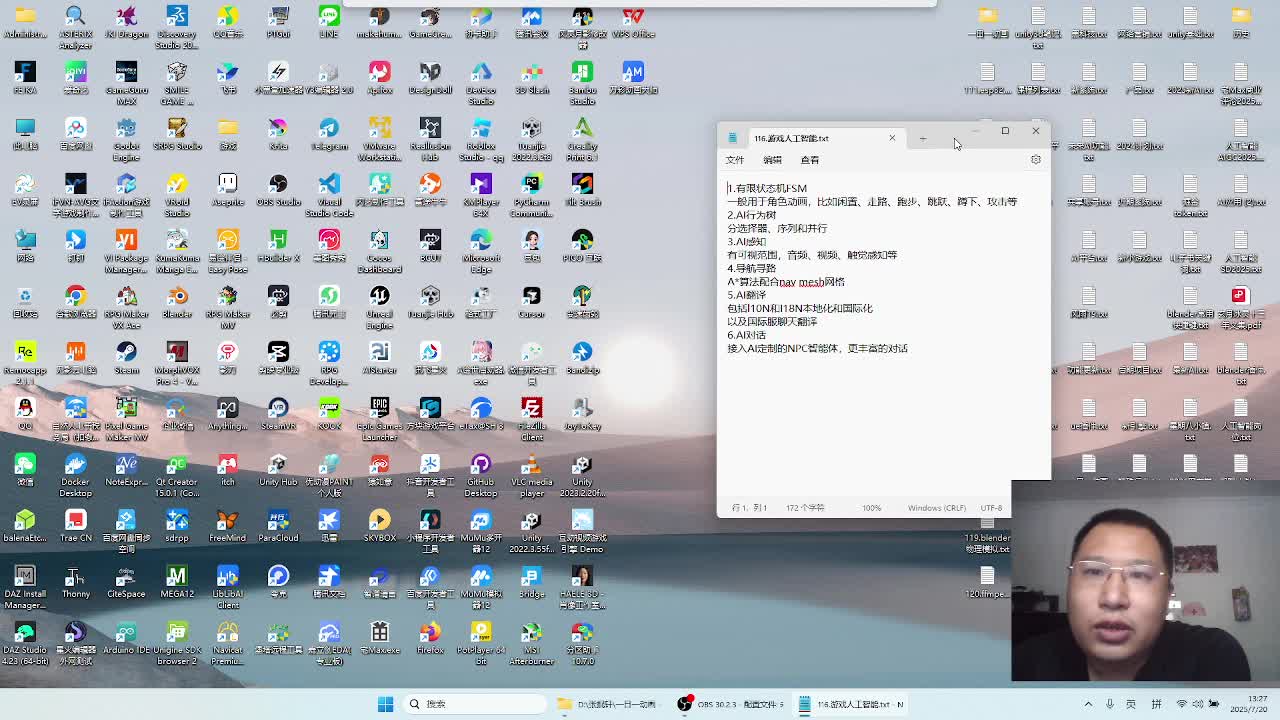Click the Epic Games Launcher icon

379,409
